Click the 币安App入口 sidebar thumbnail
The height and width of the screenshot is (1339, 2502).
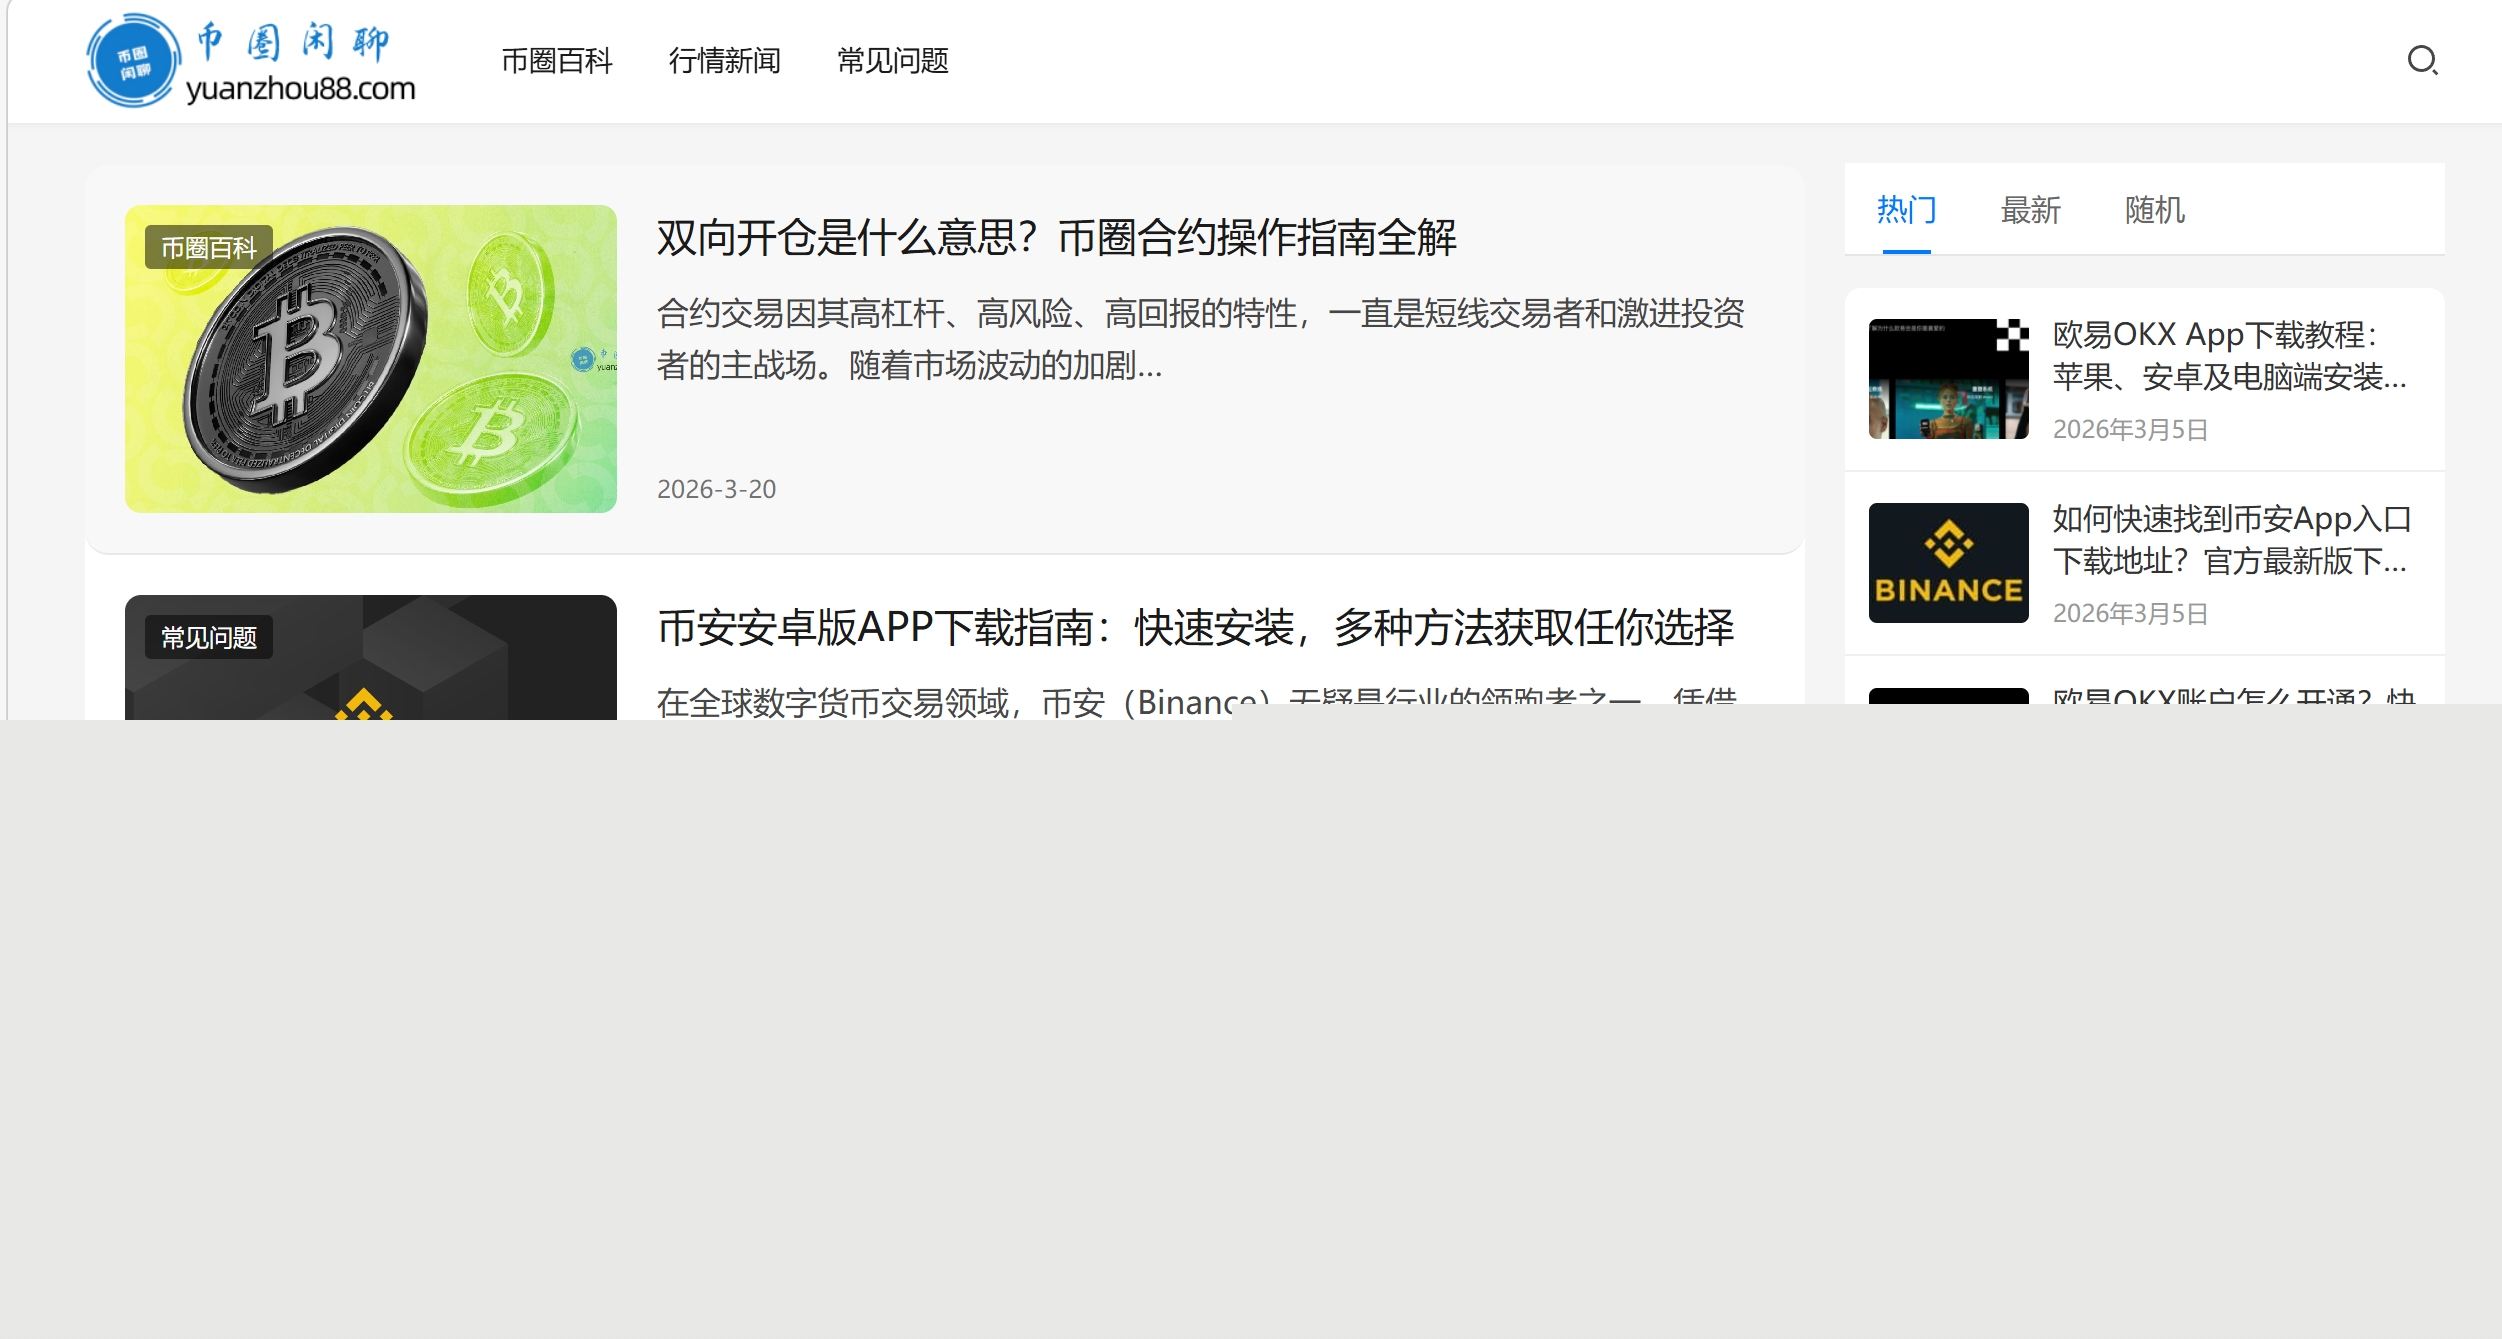1946,562
